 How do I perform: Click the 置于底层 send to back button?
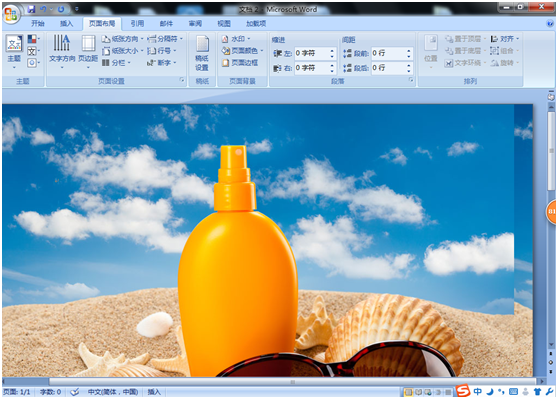465,51
